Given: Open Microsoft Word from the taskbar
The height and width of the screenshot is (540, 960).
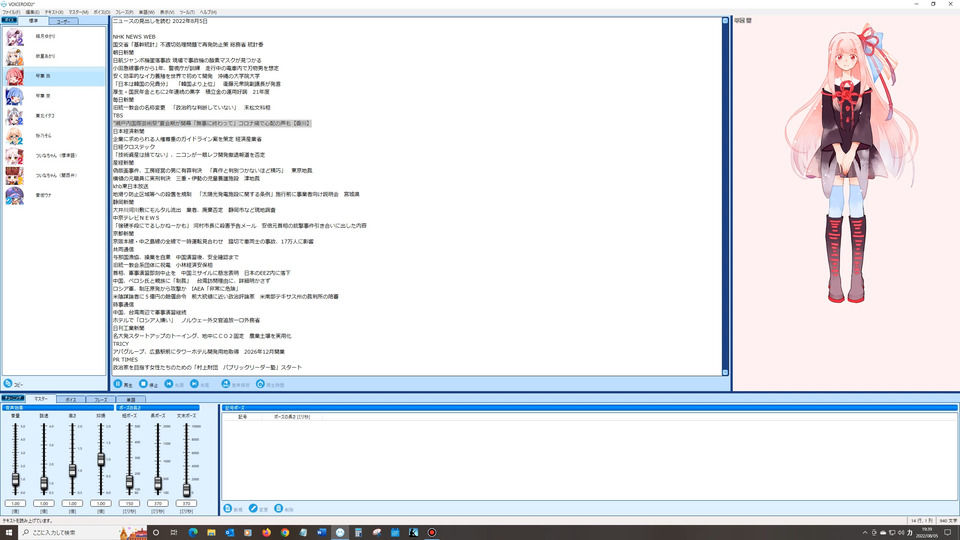Looking at the screenshot, I should [321, 533].
